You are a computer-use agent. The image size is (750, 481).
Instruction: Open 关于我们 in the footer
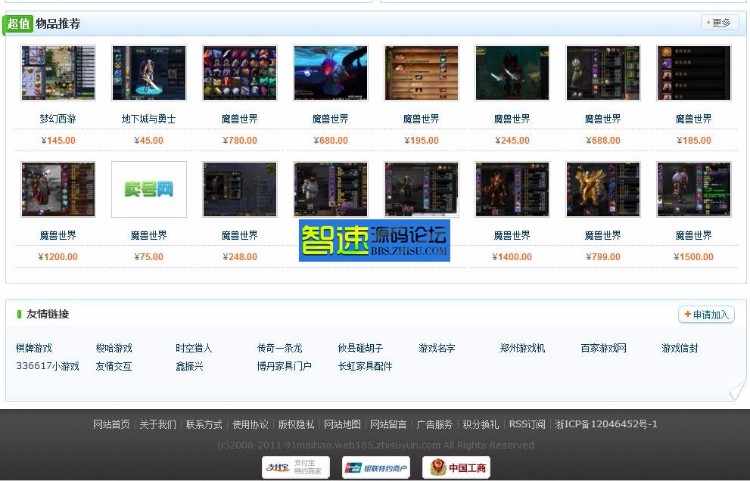click(157, 425)
